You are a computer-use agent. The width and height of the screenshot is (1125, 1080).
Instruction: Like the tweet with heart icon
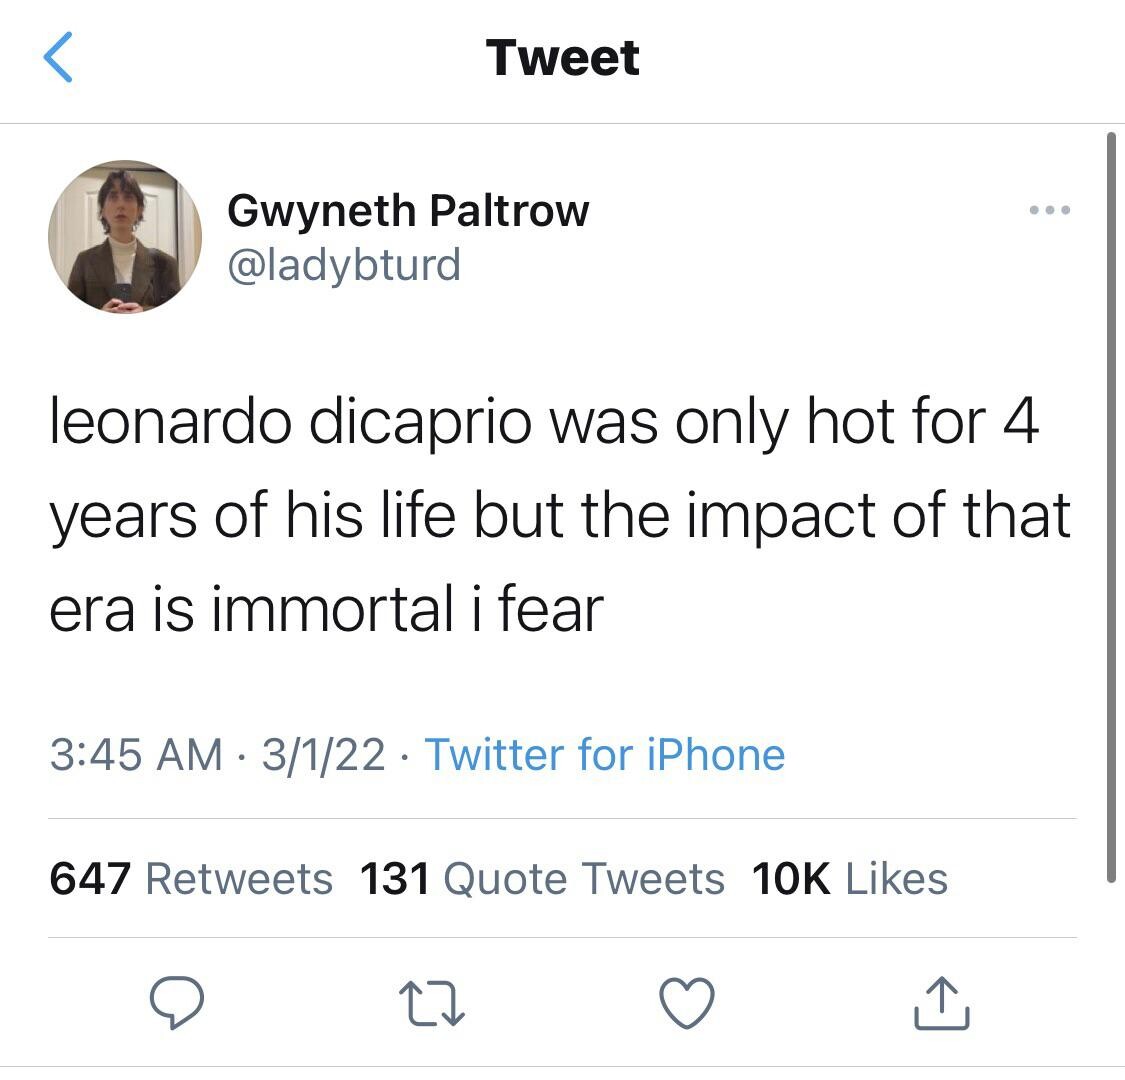(x=688, y=1003)
